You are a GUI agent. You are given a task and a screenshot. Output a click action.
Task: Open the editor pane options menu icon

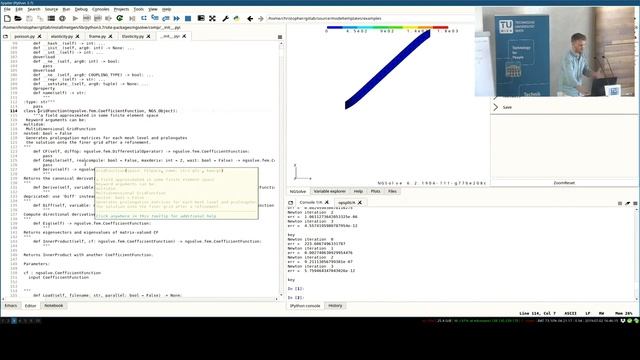click(280, 37)
